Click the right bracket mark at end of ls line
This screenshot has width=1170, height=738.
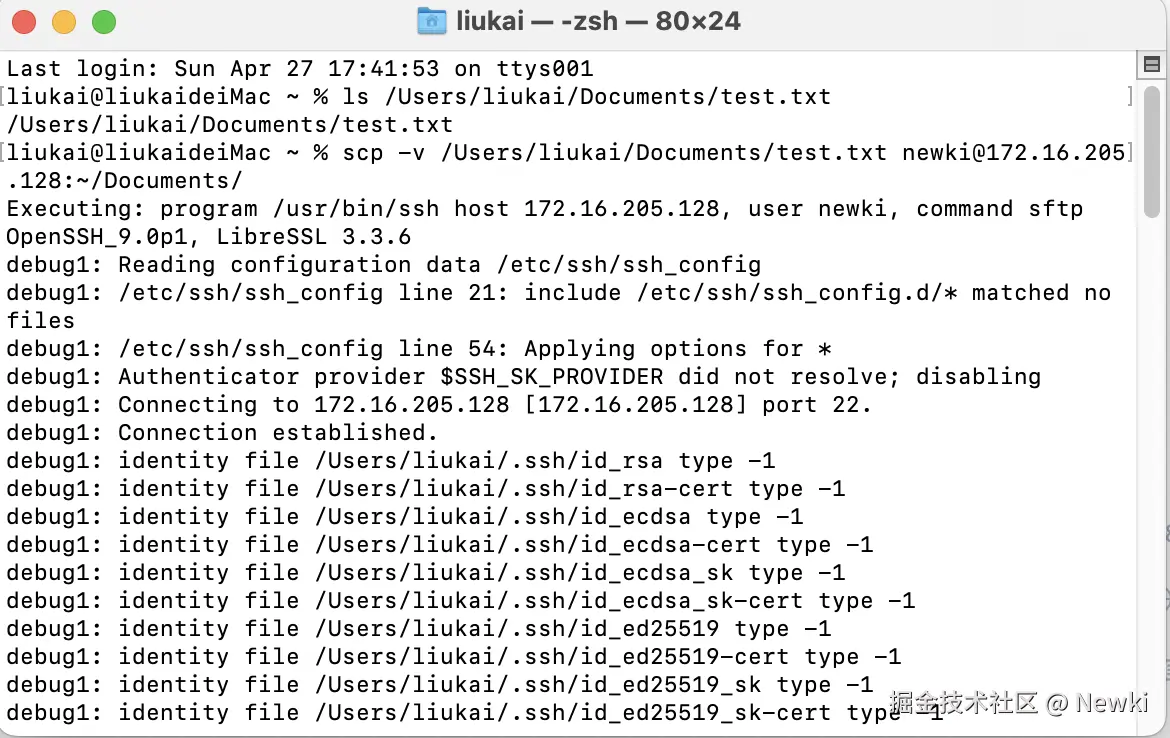pyautogui.click(x=1130, y=96)
